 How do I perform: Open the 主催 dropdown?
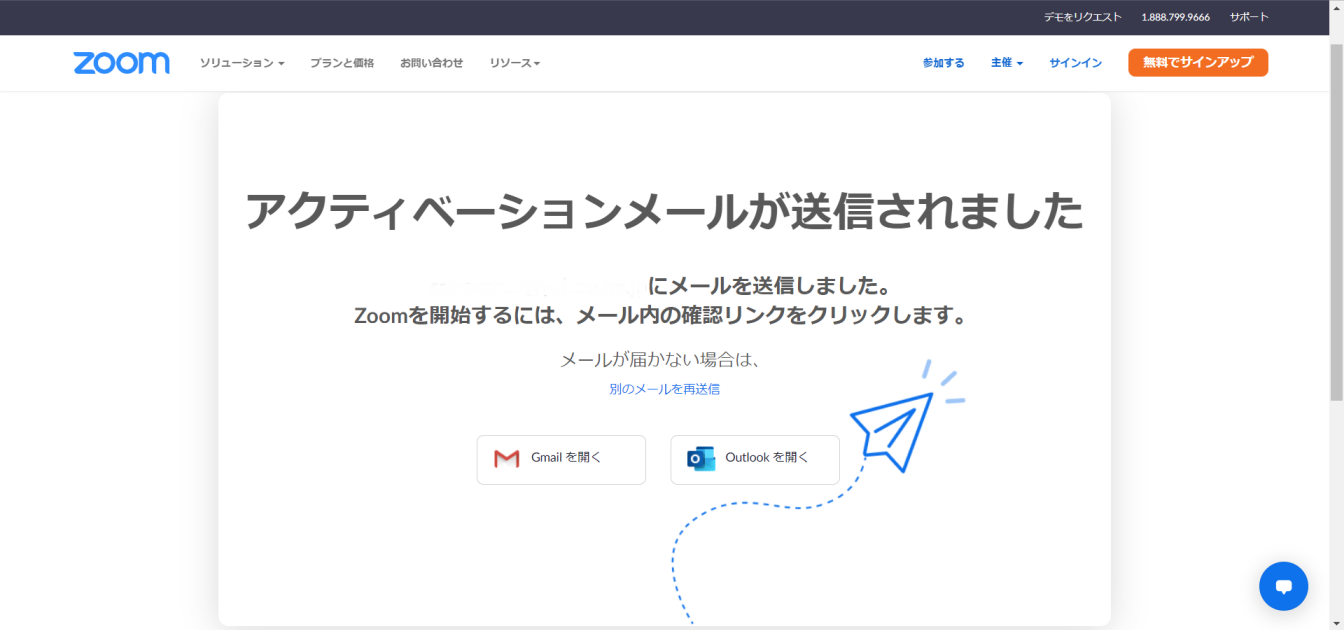1006,63
